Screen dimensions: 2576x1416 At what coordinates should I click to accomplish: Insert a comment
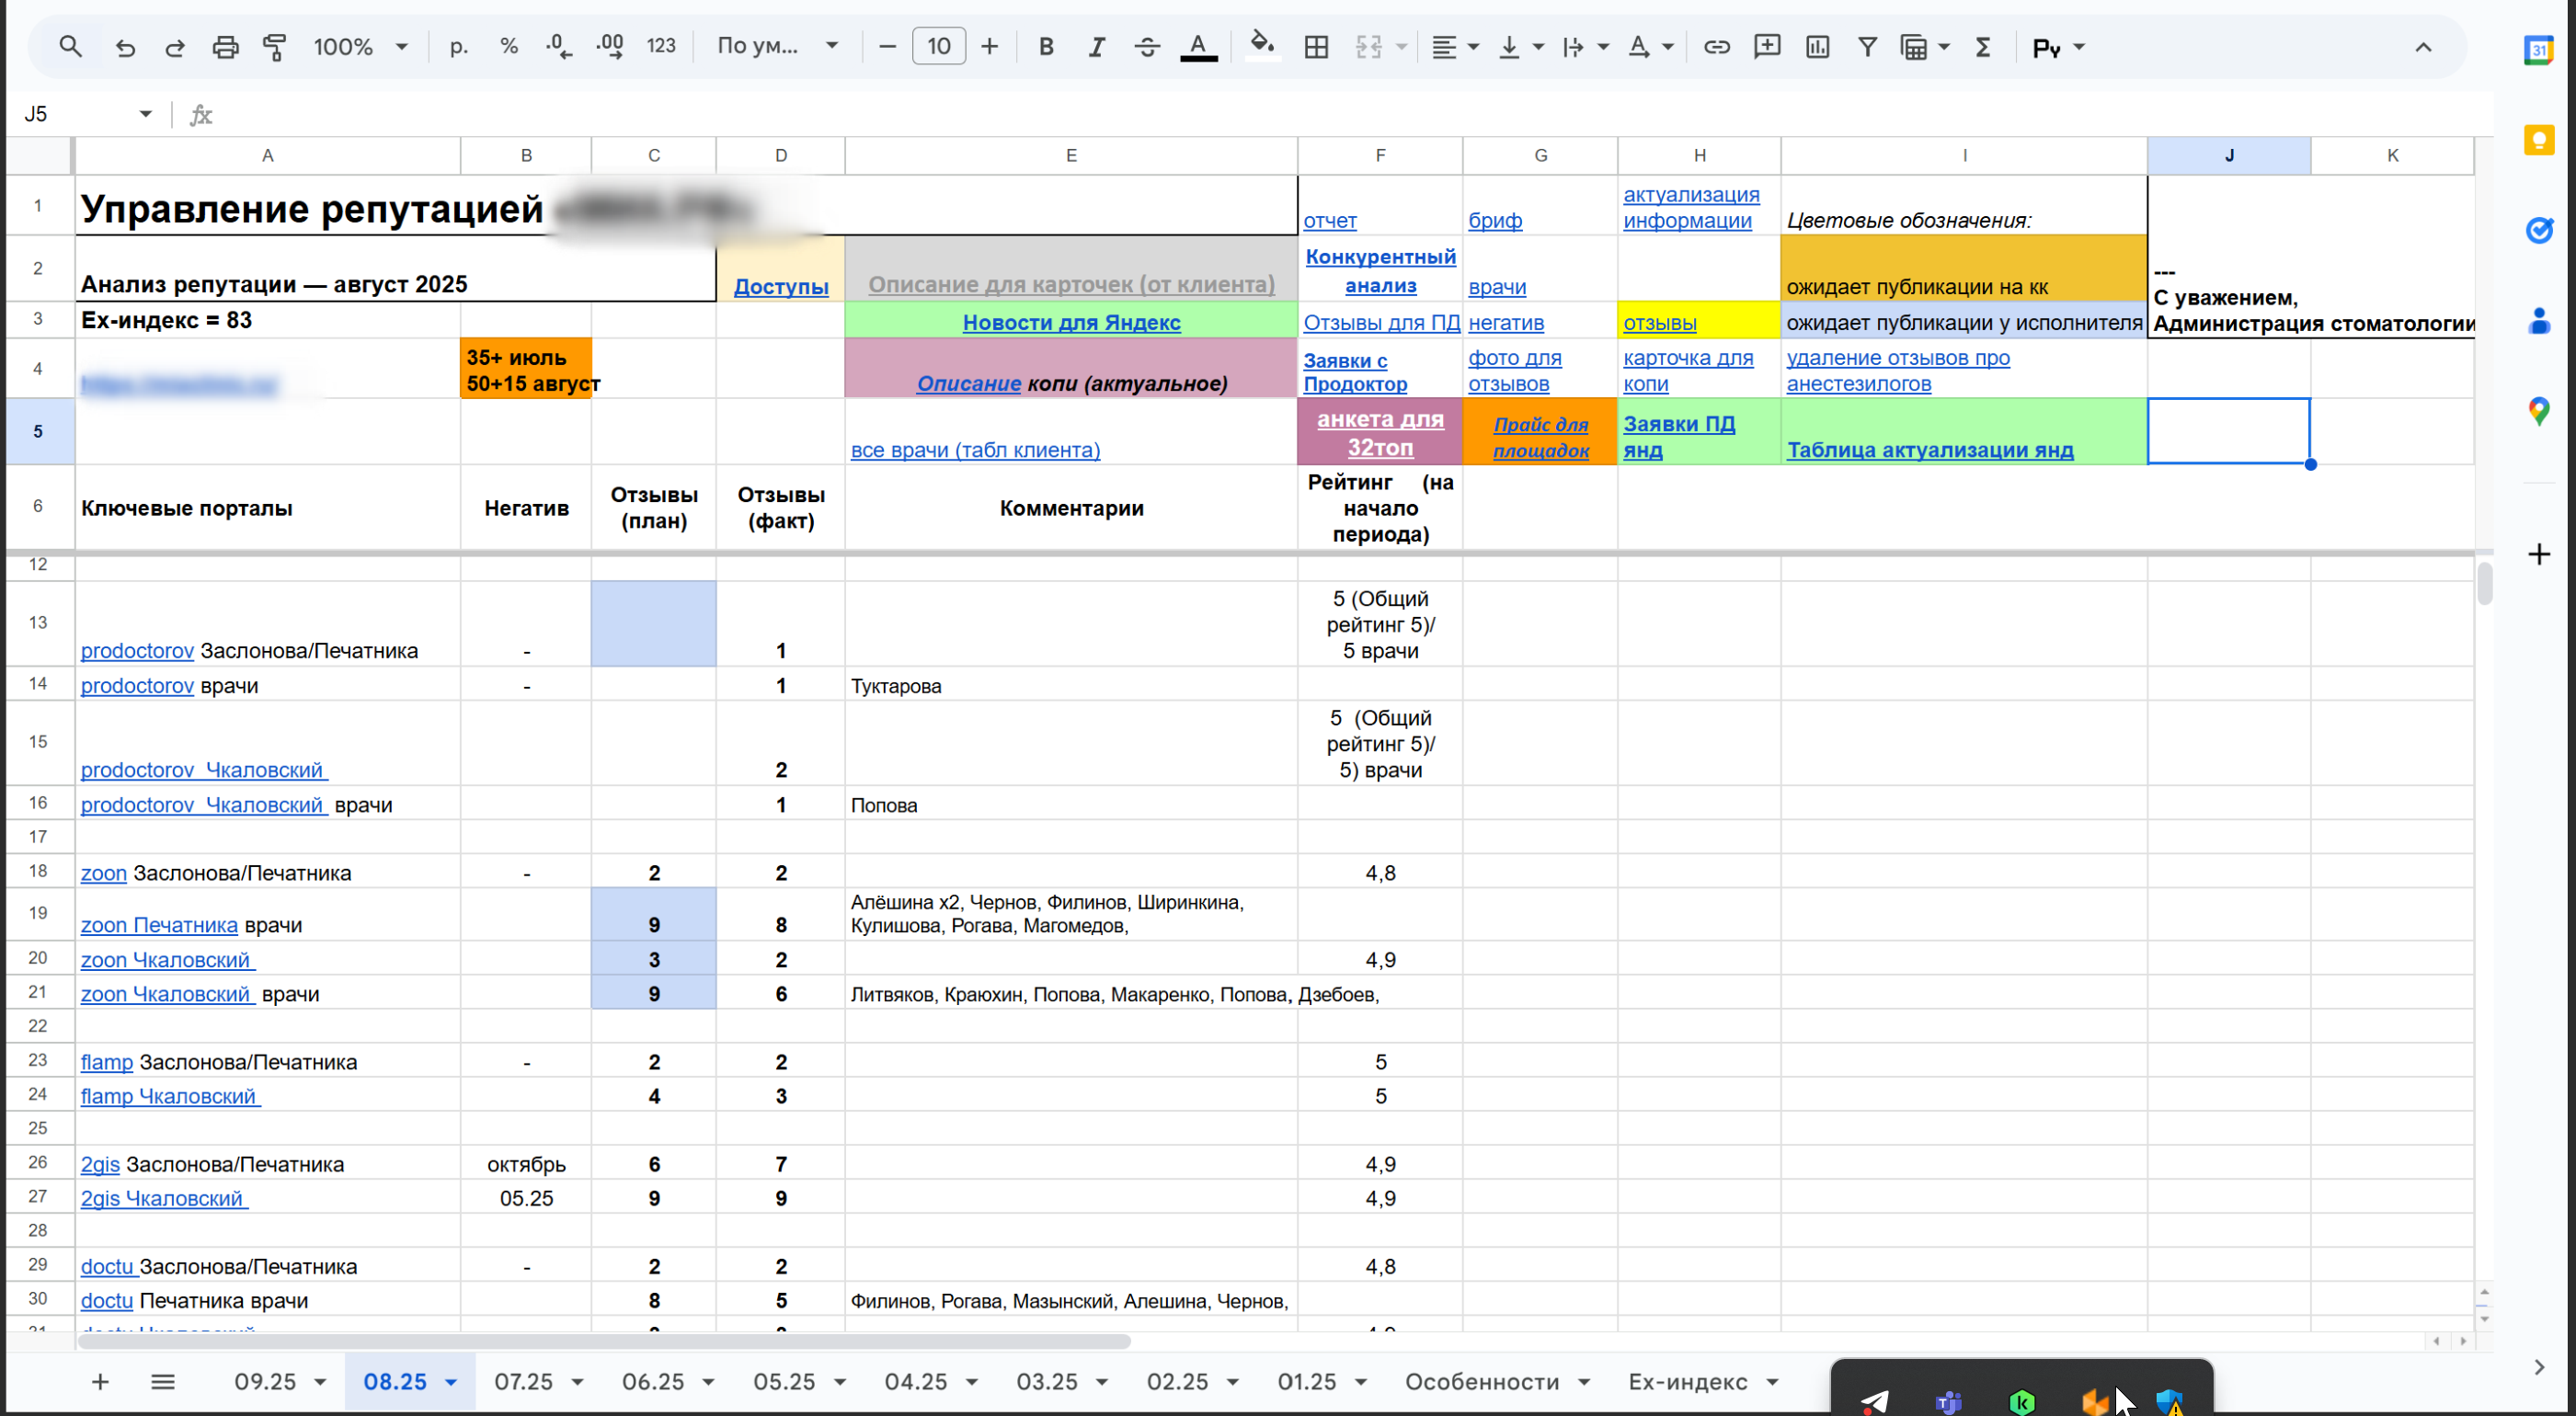click(1767, 46)
